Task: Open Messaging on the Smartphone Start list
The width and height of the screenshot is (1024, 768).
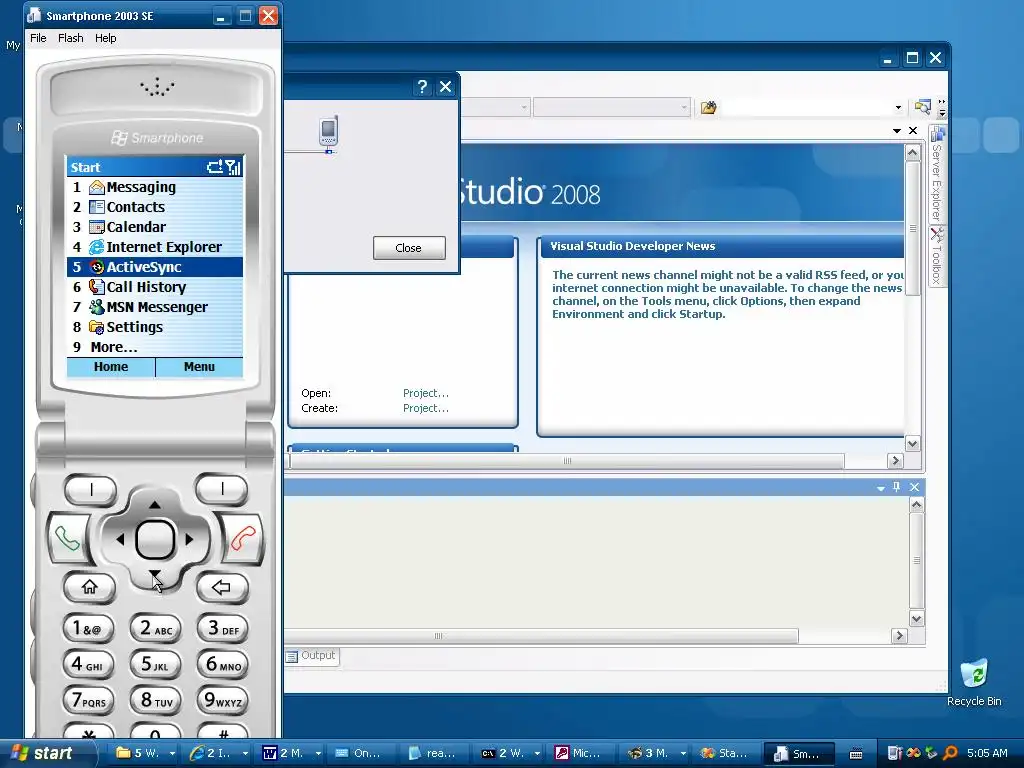Action: (155, 187)
